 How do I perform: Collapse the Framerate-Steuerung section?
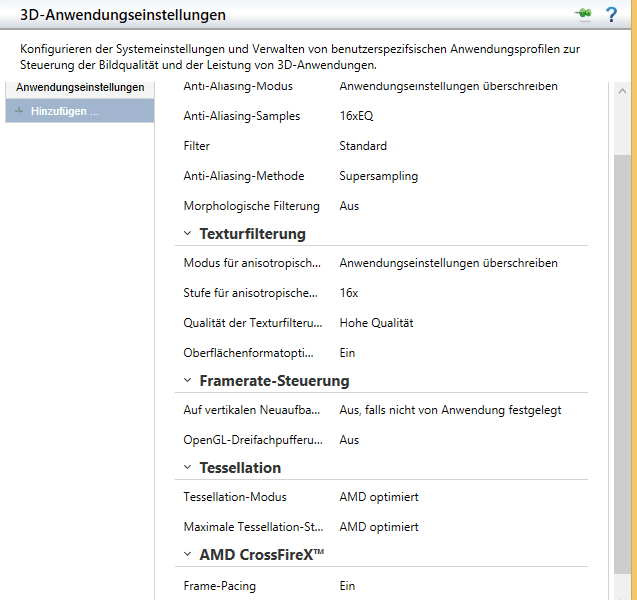point(187,381)
